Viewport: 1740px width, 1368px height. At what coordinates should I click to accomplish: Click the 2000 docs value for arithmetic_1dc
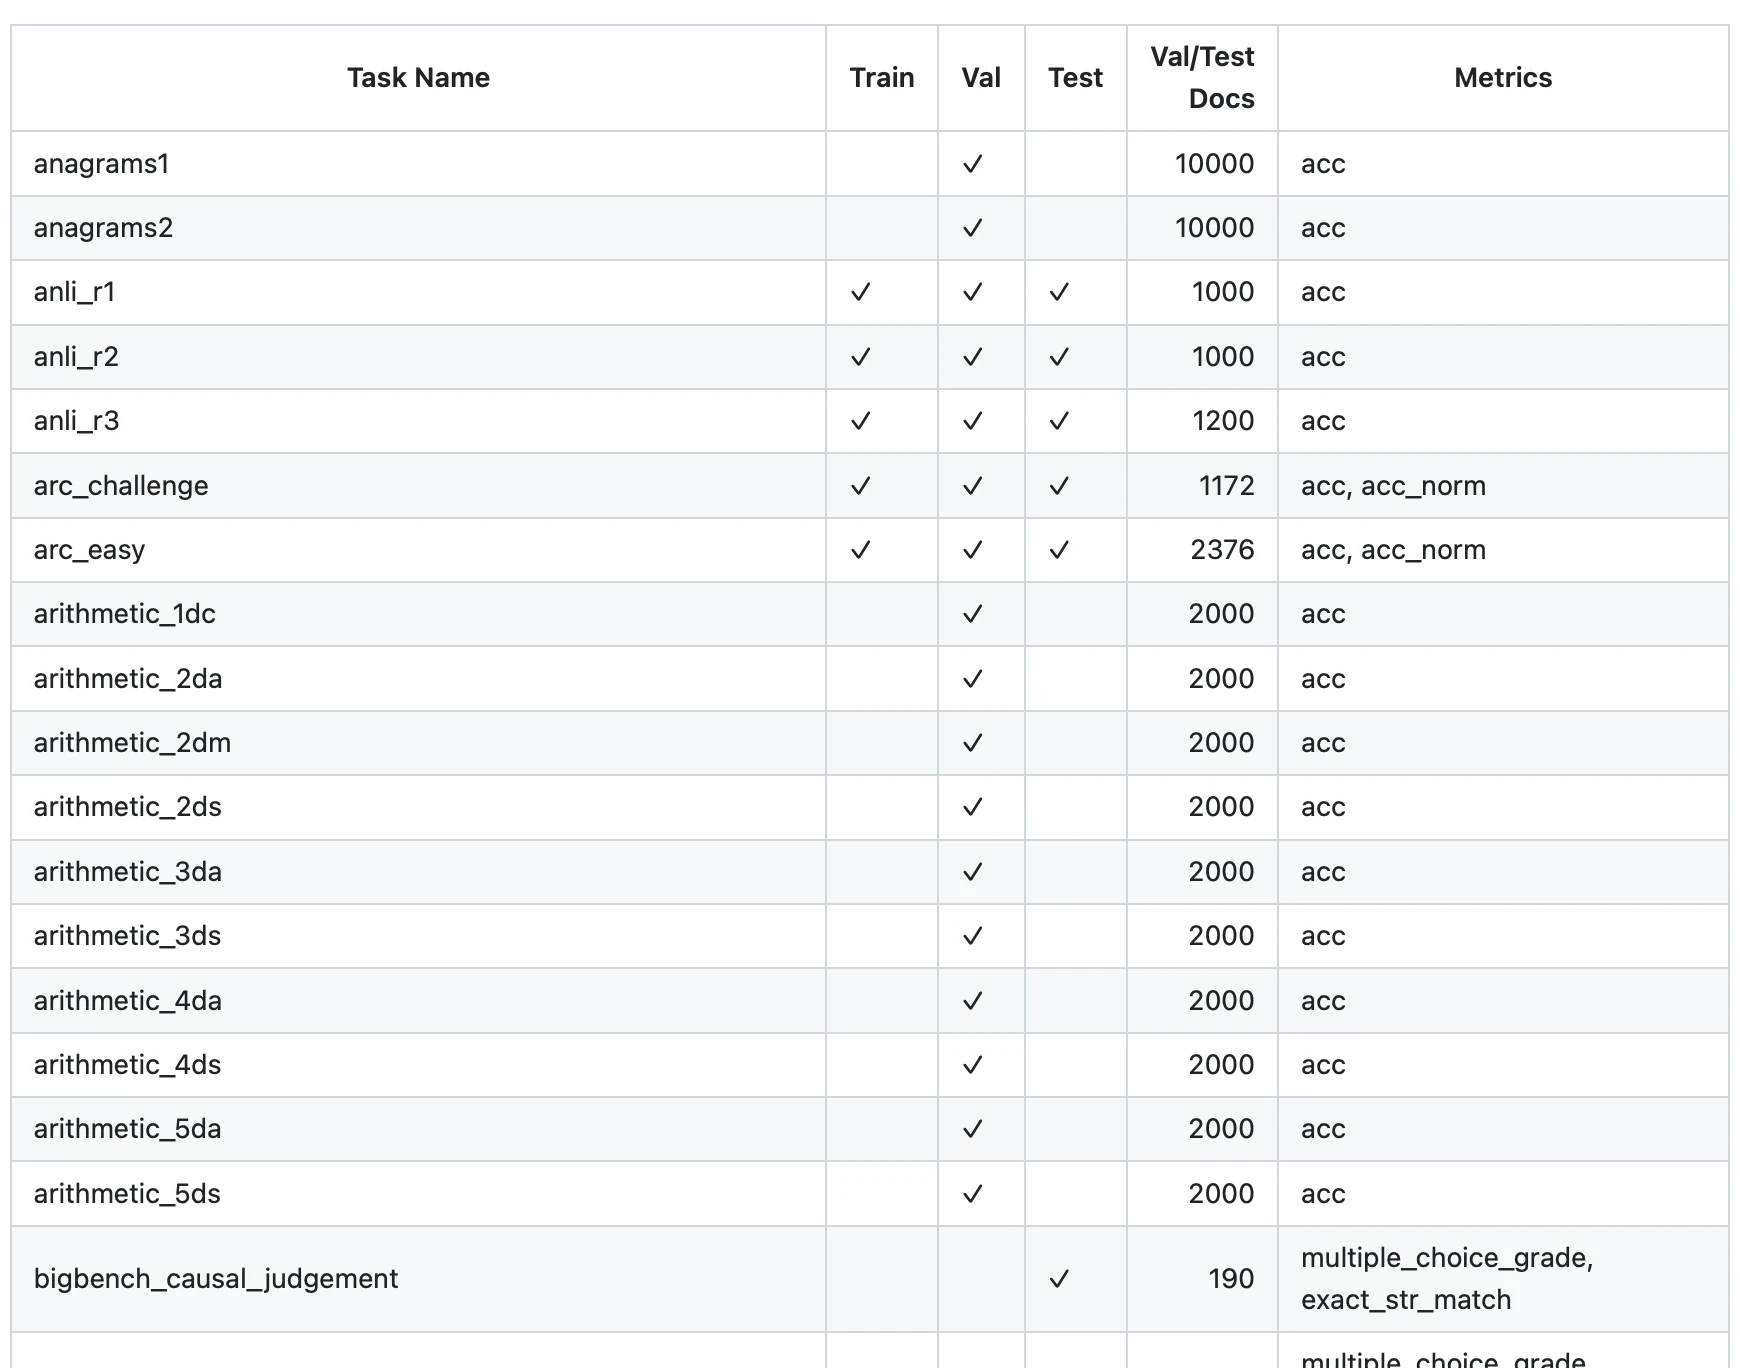(1221, 614)
